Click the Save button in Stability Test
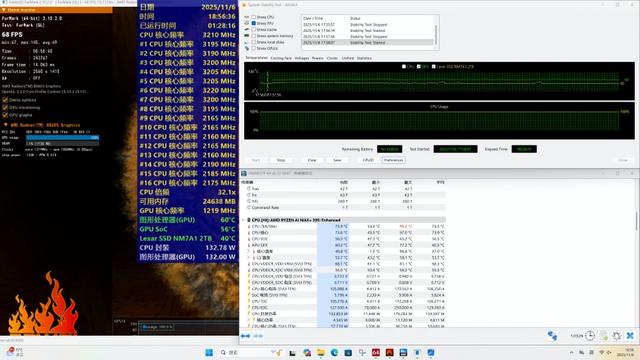 [337, 160]
